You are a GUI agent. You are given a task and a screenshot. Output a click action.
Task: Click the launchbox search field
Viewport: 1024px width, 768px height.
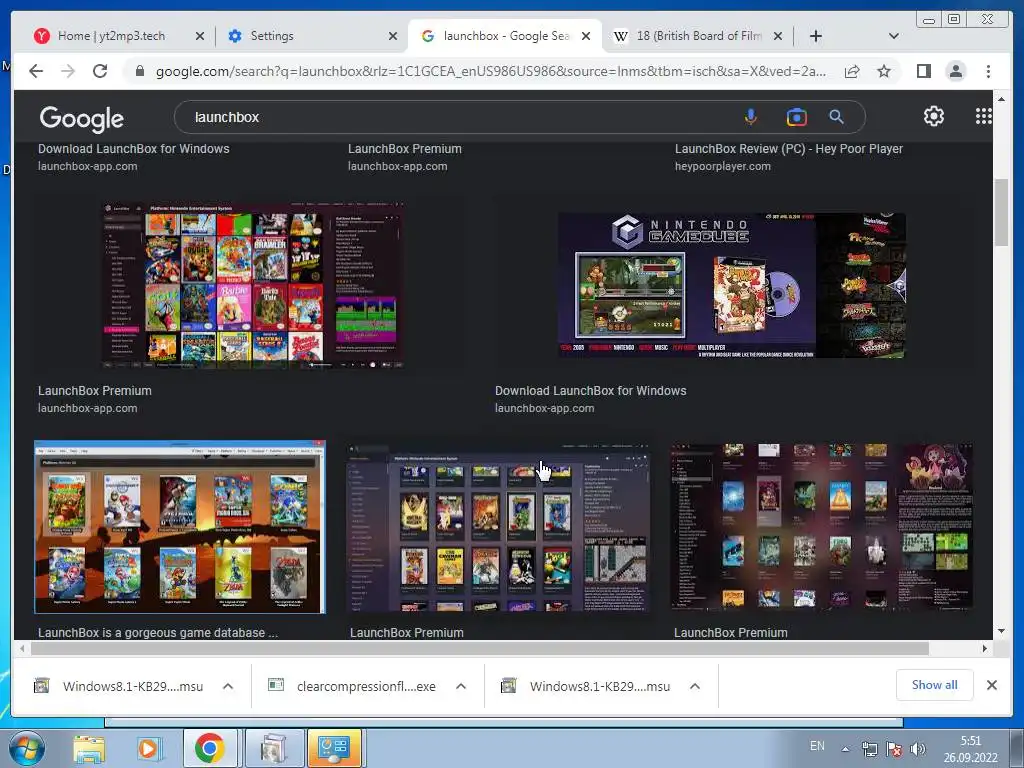(457, 118)
